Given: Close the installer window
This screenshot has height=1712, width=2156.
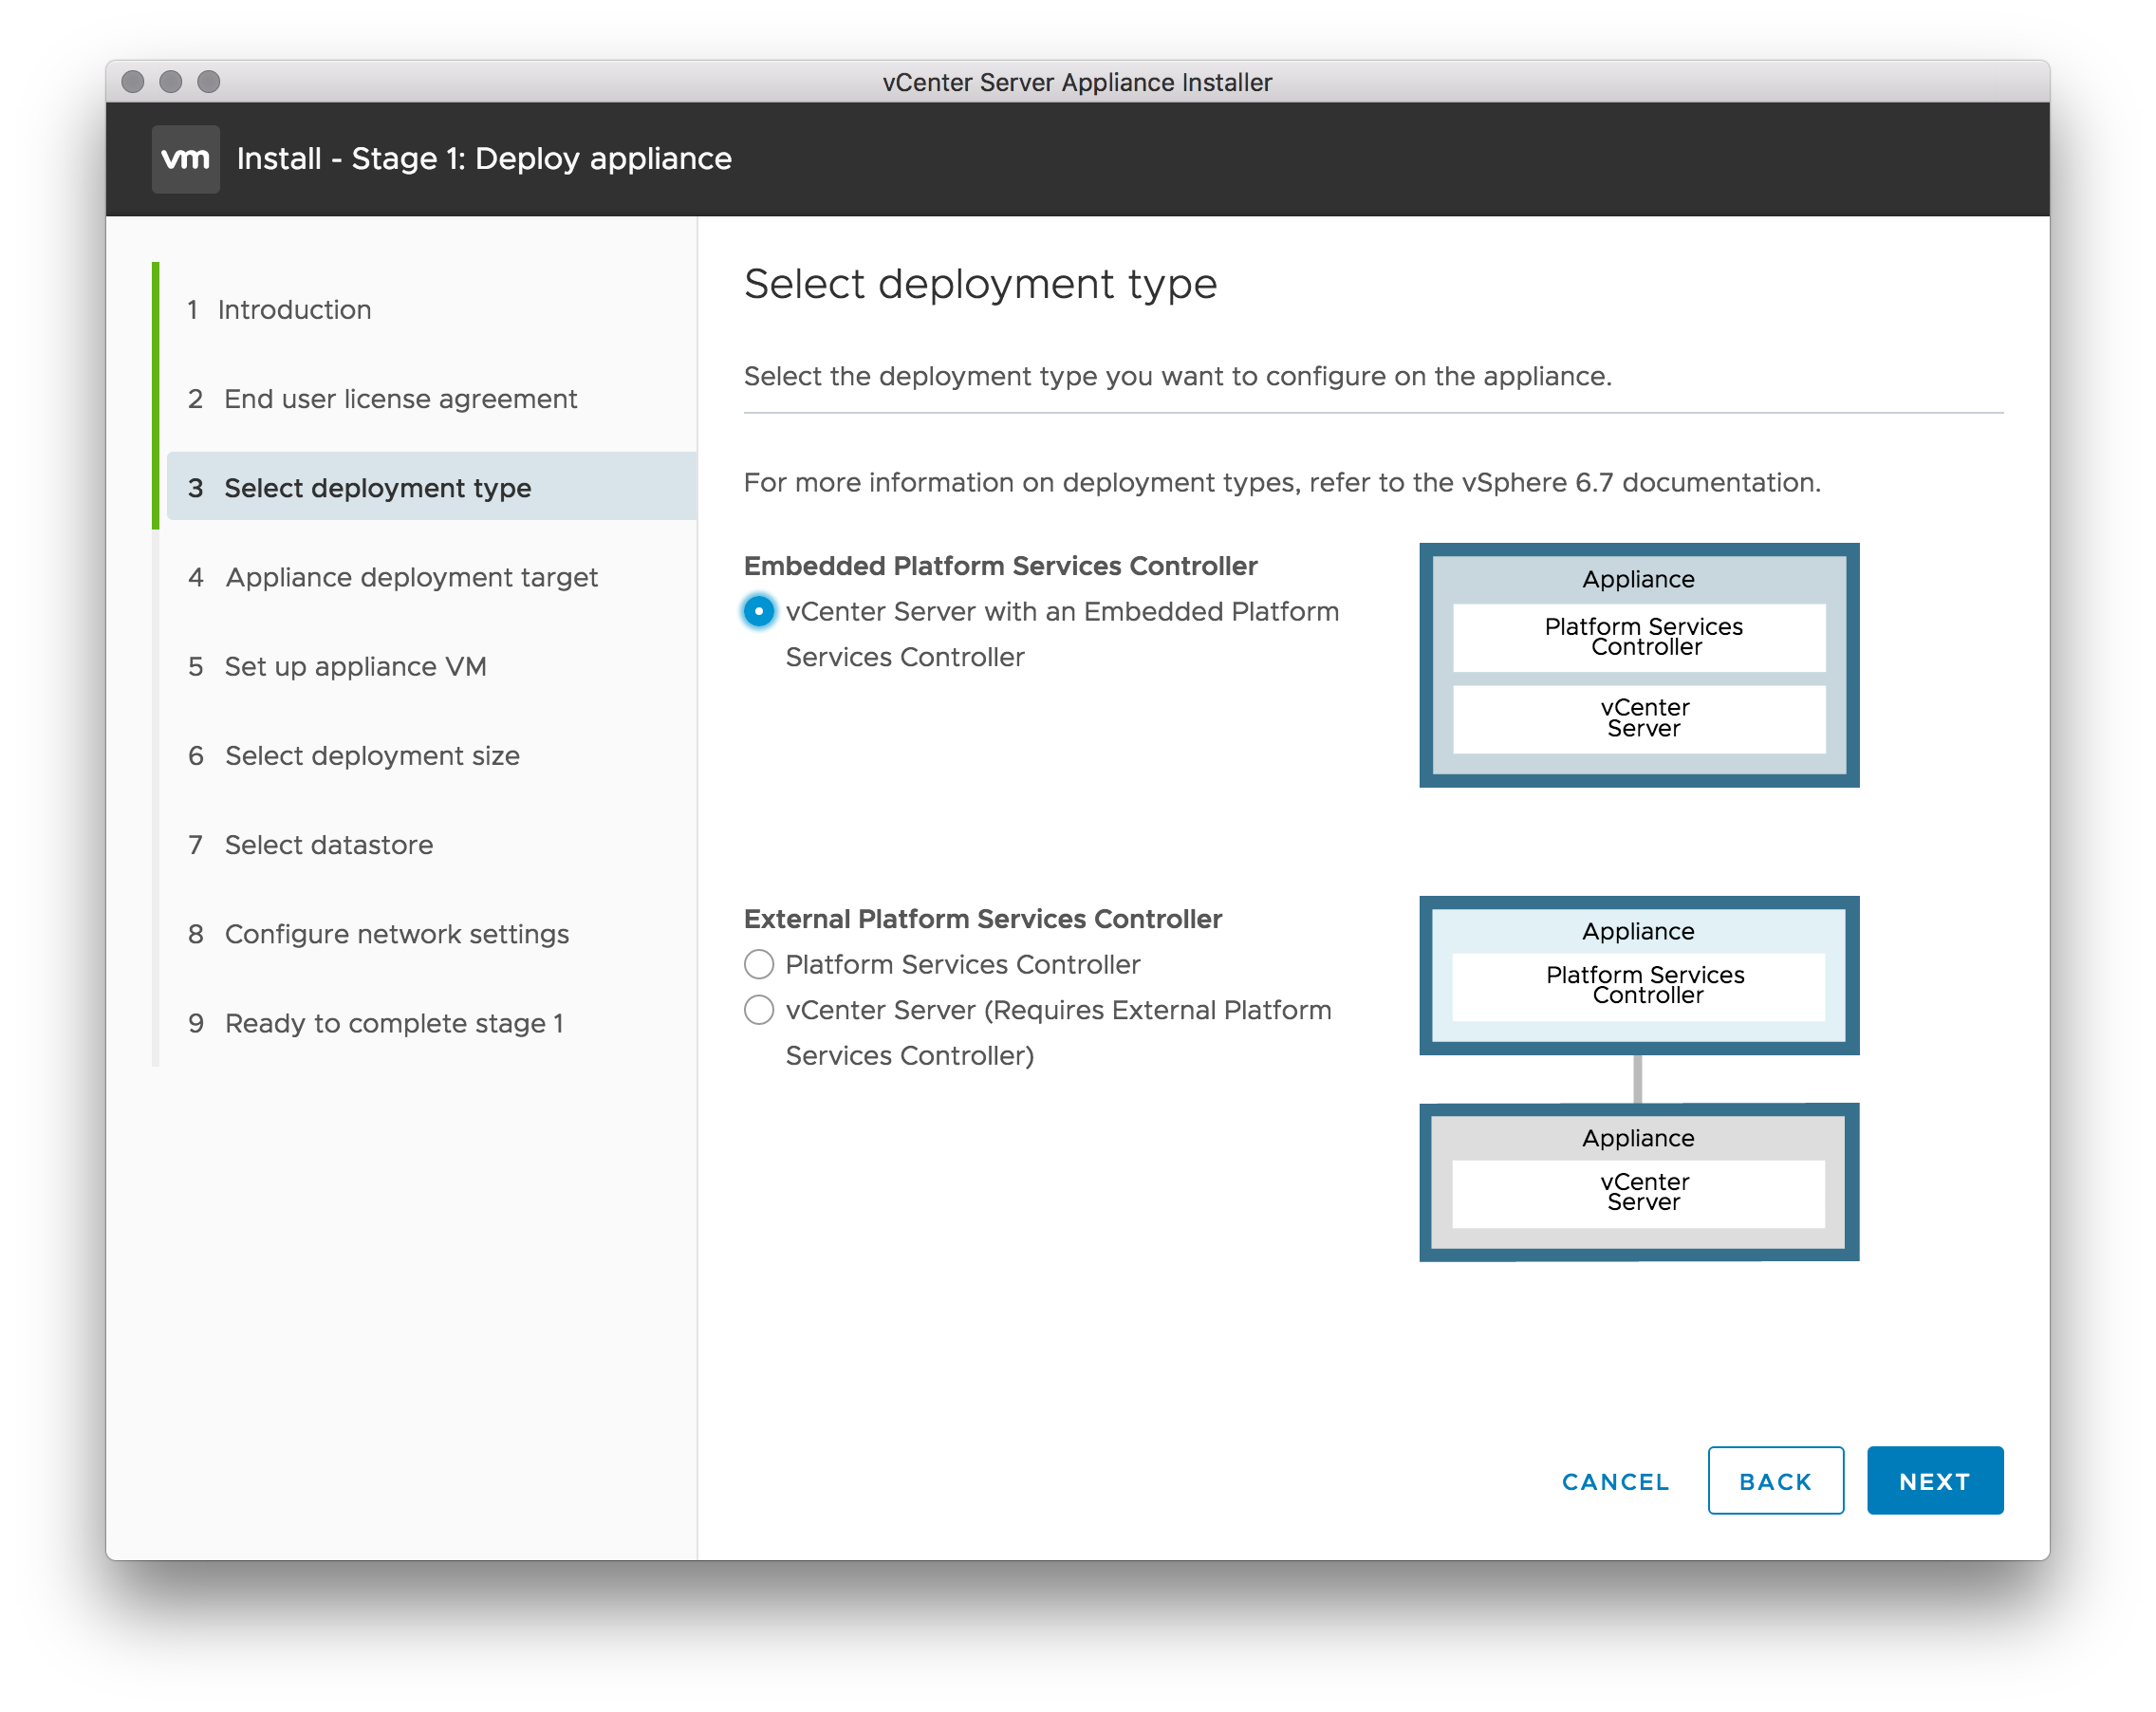Looking at the screenshot, I should coord(132,81).
